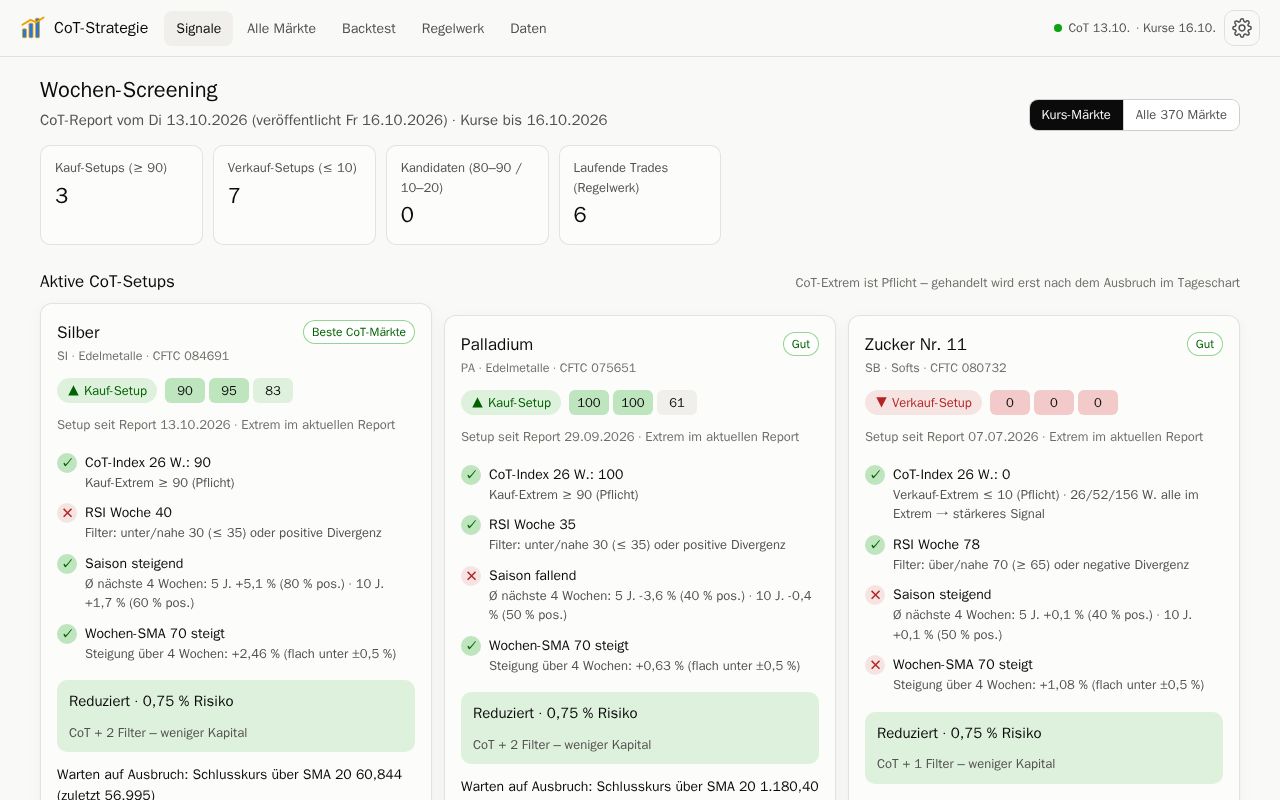The width and height of the screenshot is (1280, 800).
Task: Open the settings gear icon
Action: coord(1242,28)
